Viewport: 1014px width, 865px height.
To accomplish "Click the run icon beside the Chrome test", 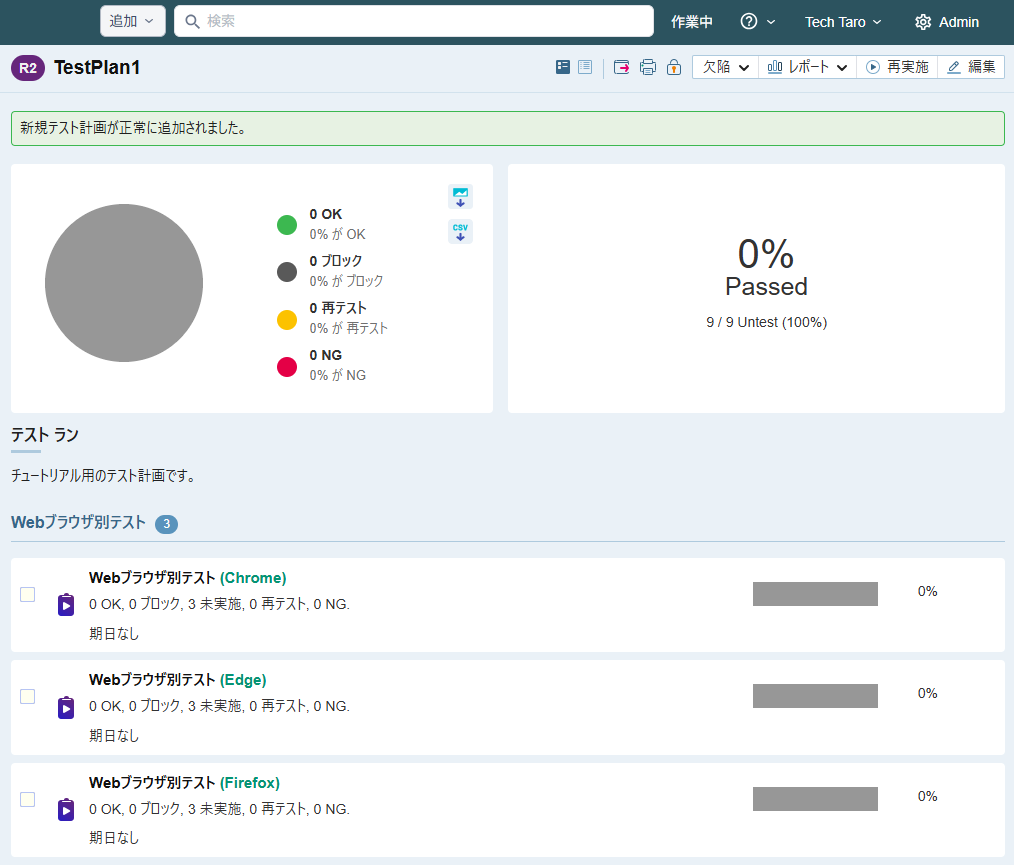I will pyautogui.click(x=66, y=605).
